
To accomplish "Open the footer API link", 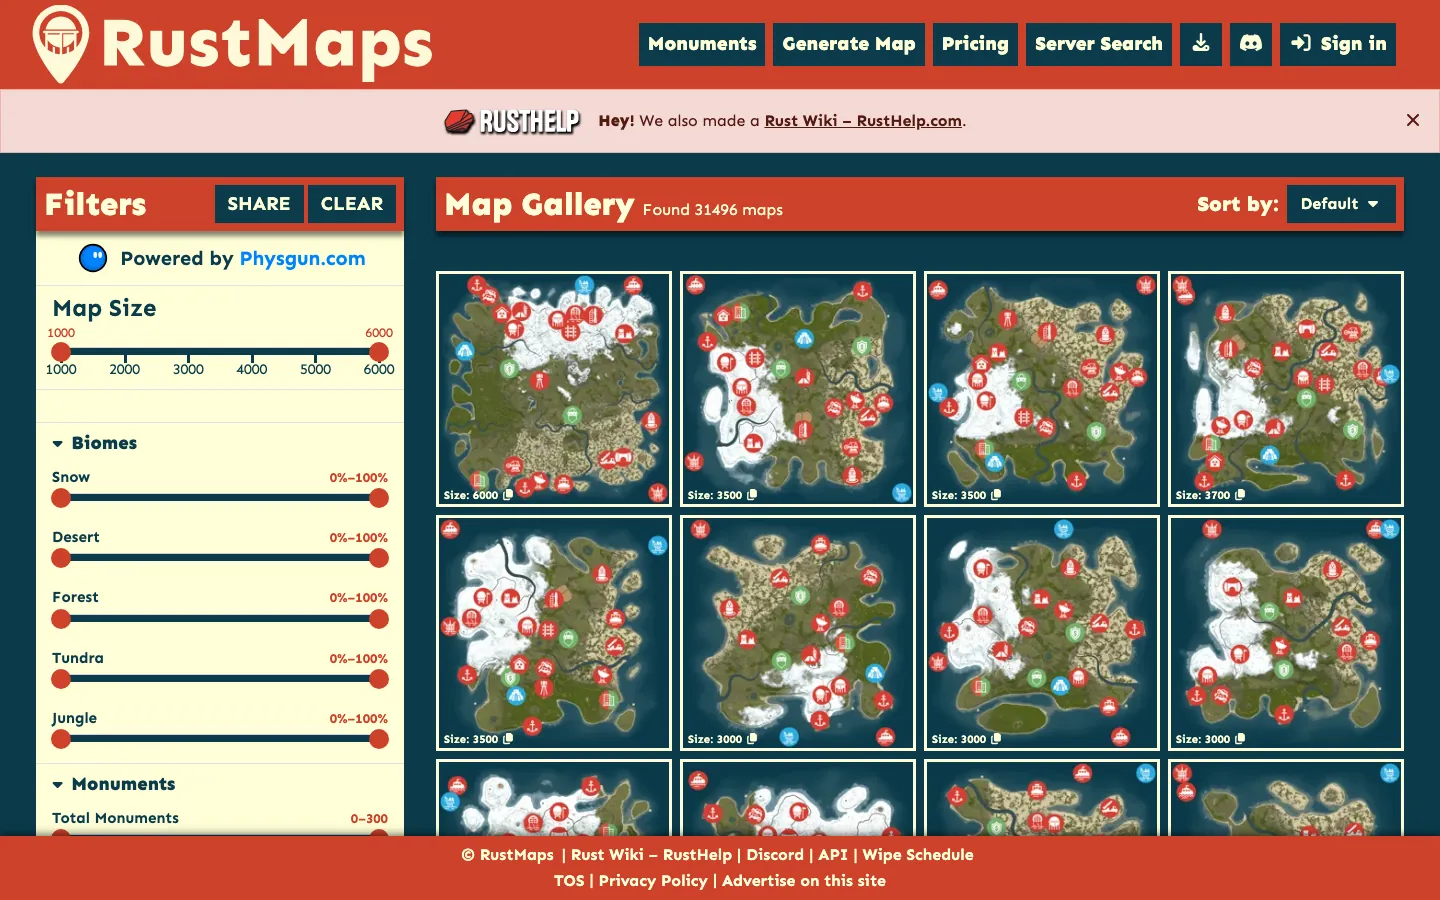I will (x=833, y=855).
